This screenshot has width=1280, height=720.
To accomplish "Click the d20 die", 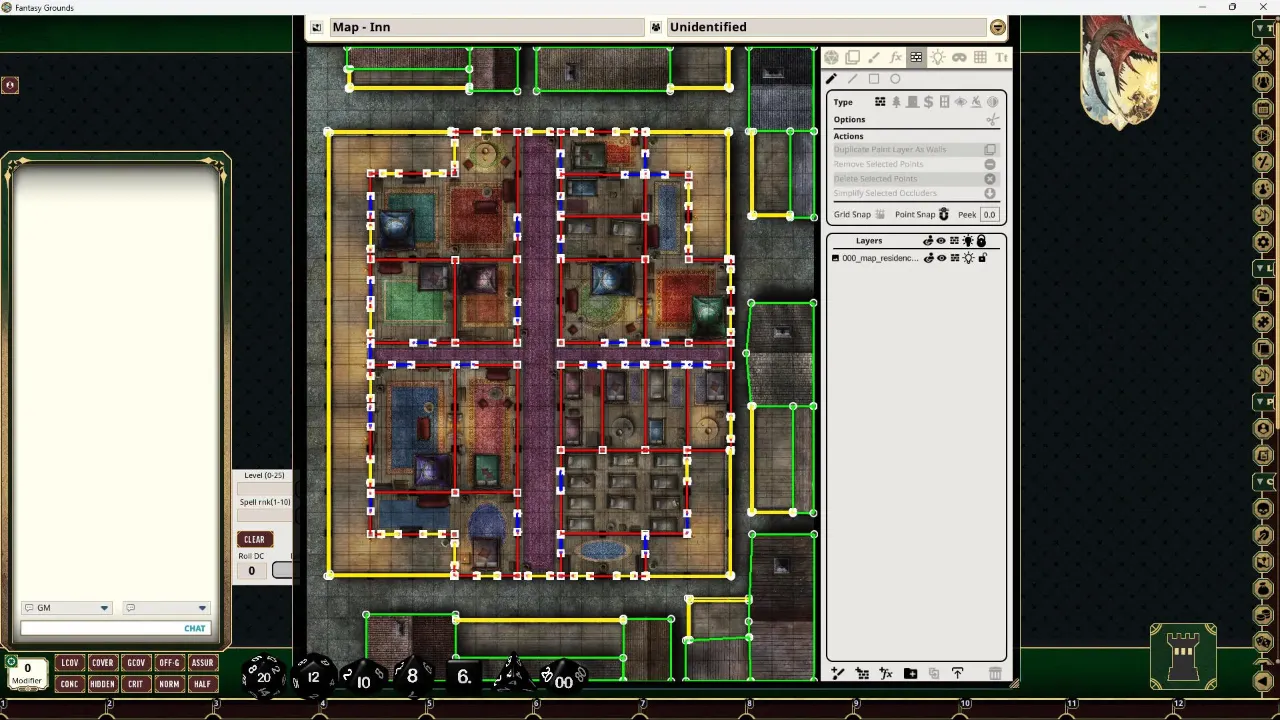I will coord(264,675).
